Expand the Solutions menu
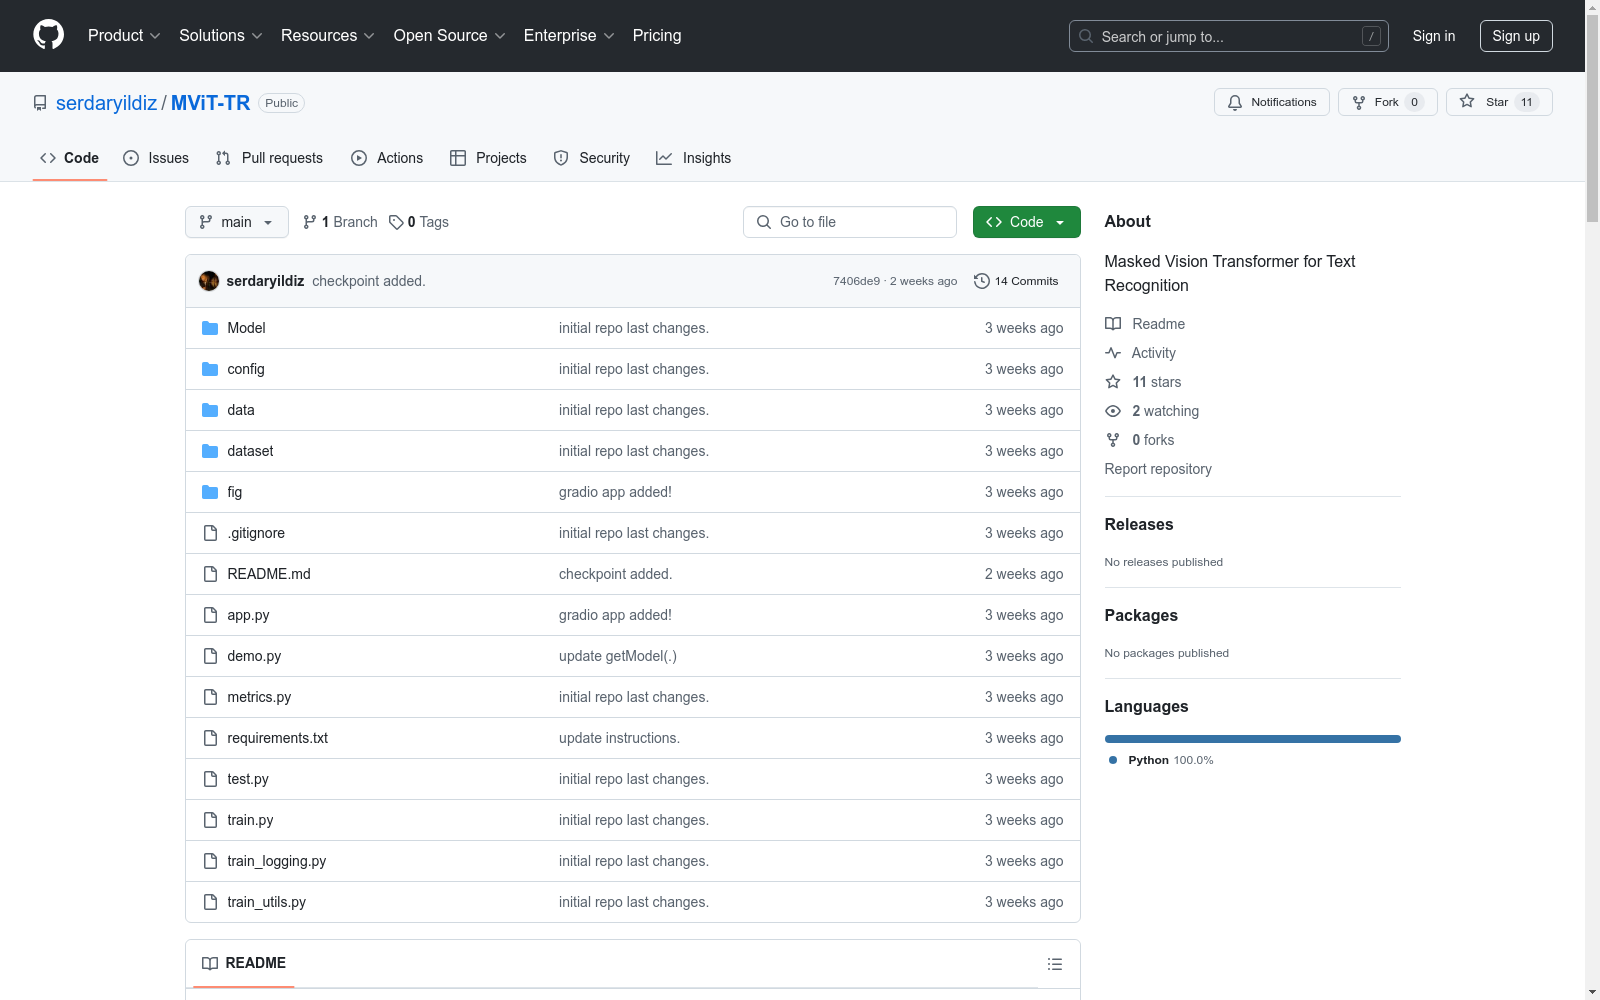1600x1000 pixels. [x=221, y=35]
